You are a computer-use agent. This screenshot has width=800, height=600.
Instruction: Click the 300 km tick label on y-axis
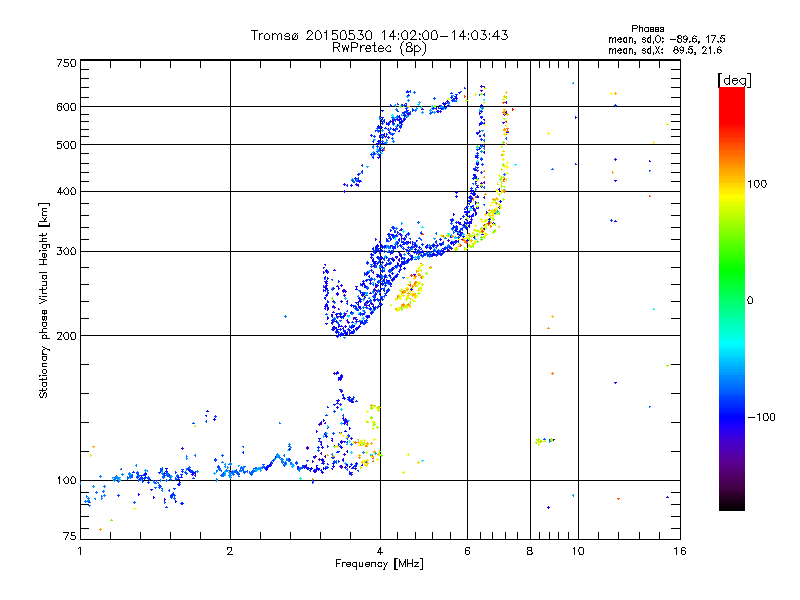pyautogui.click(x=66, y=251)
